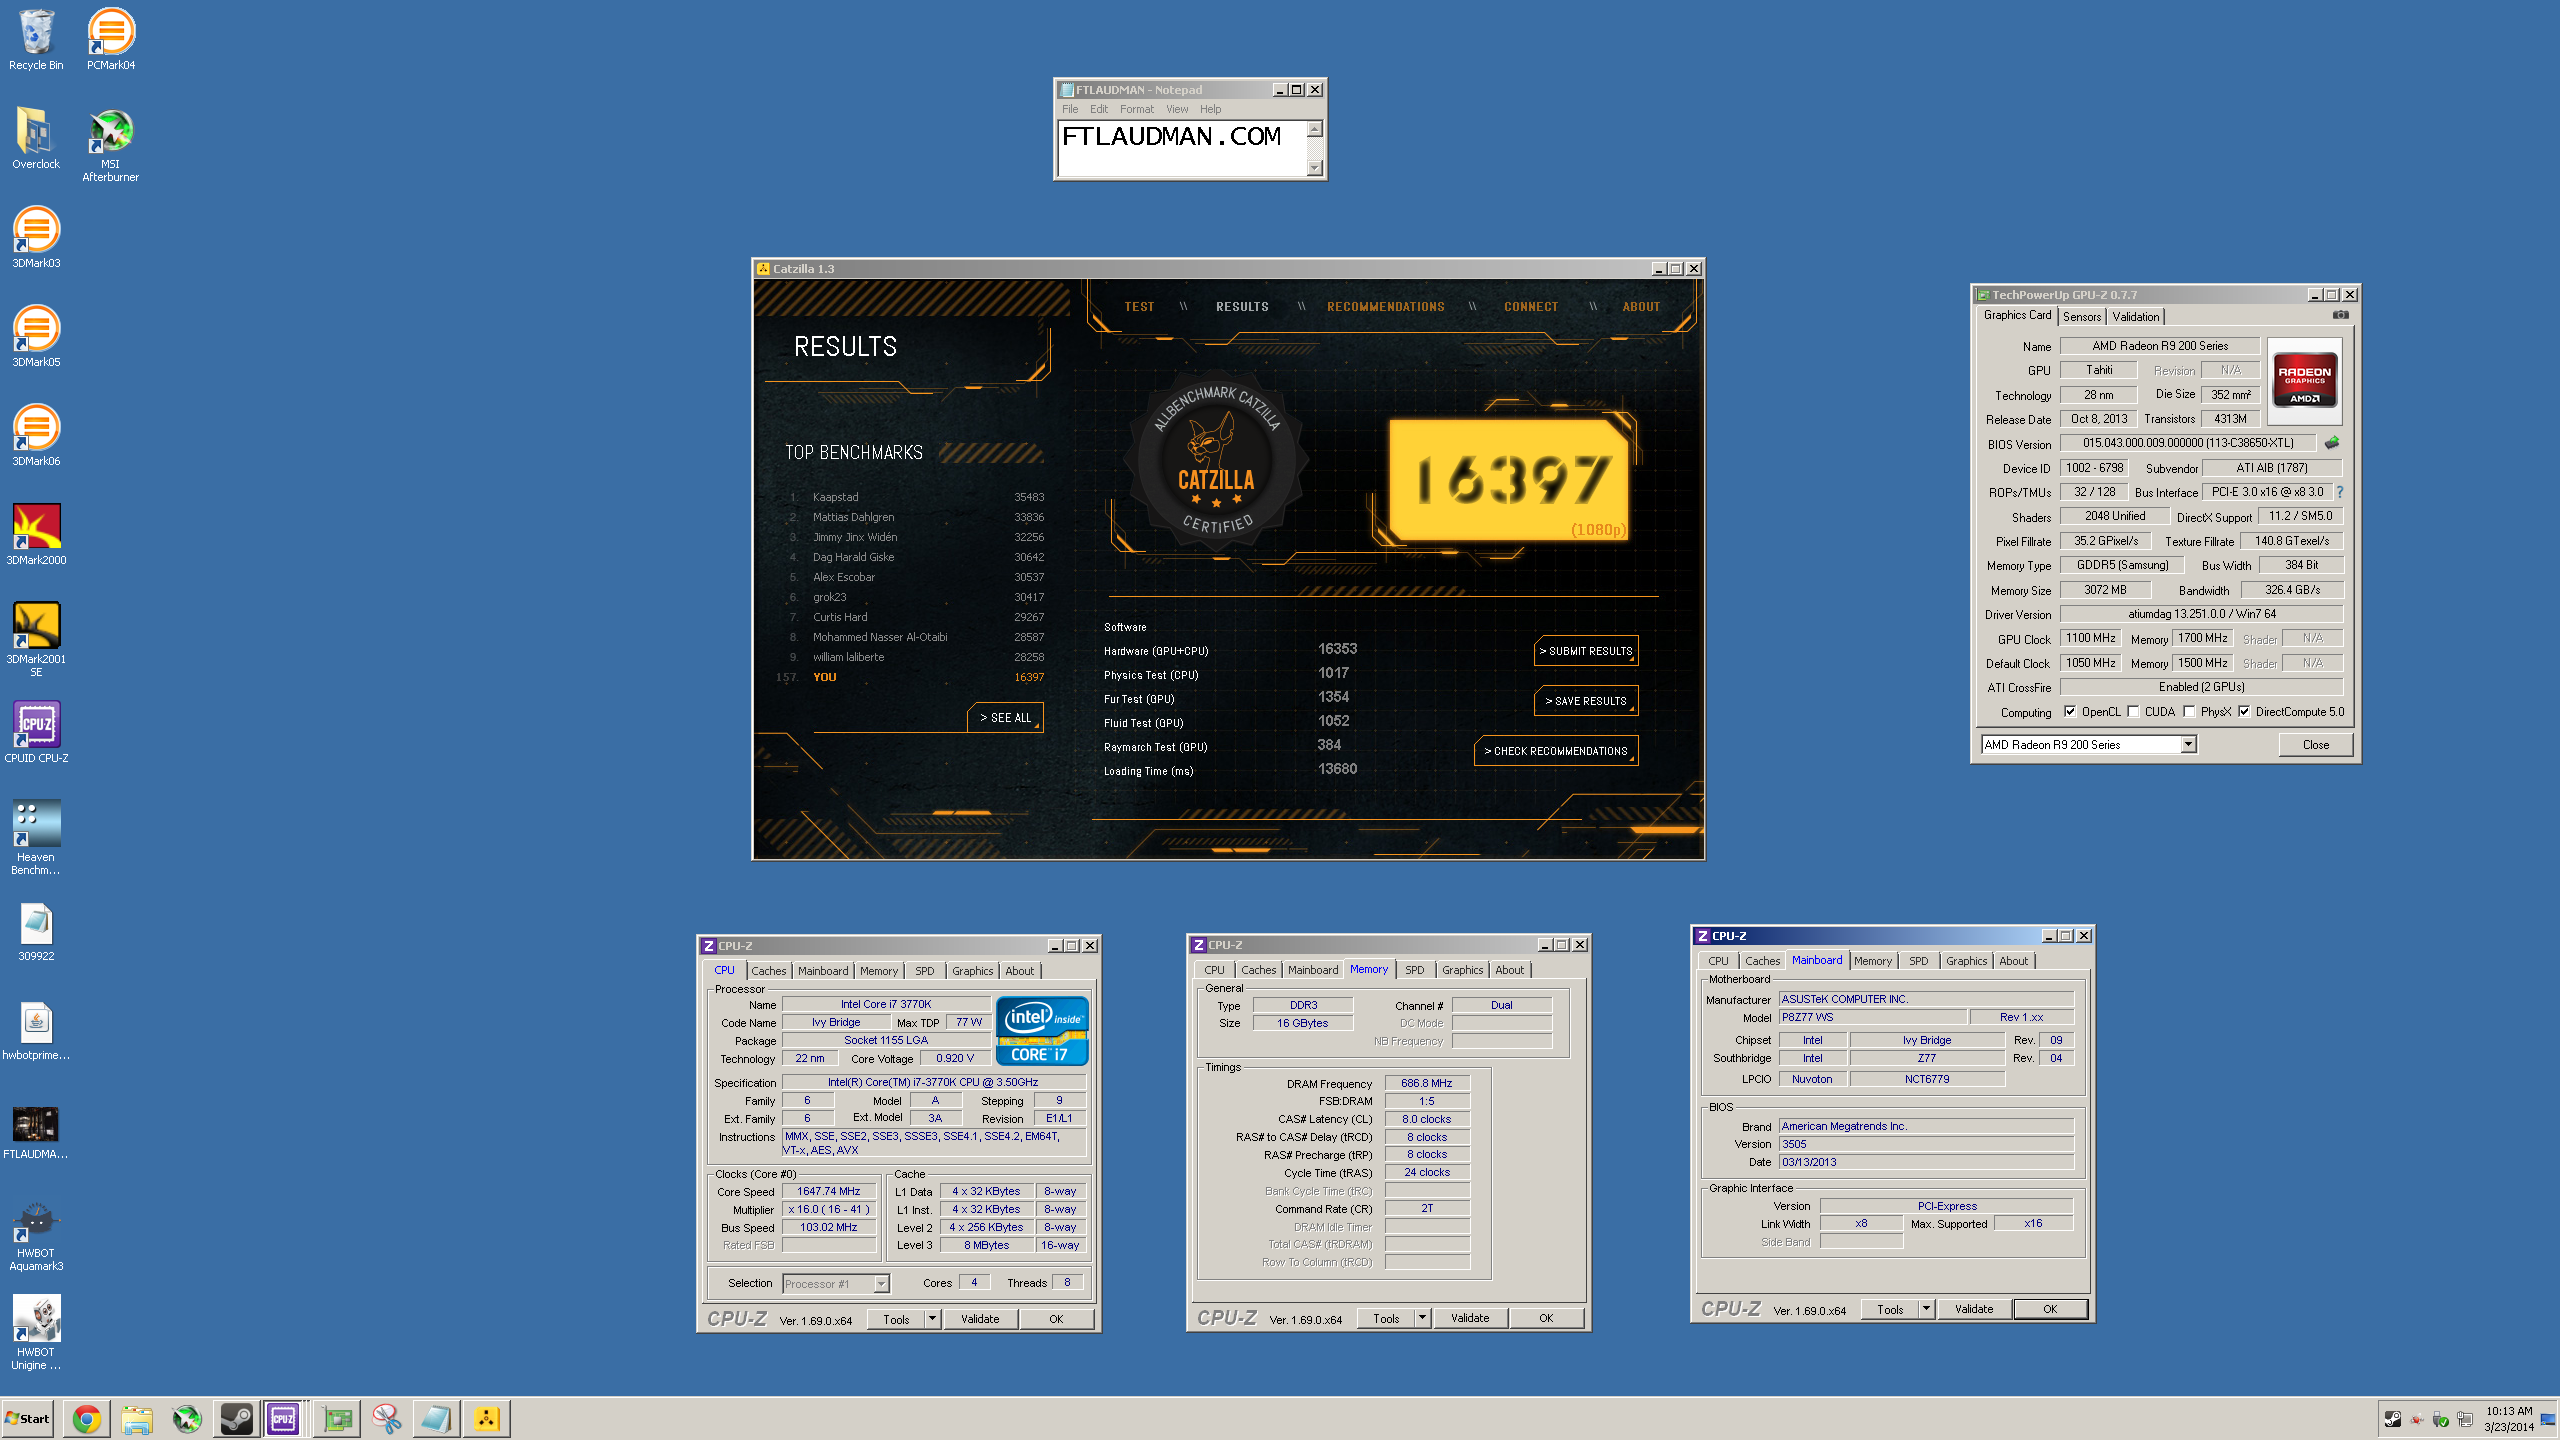
Task: Open the ABOUT section in Catzilla
Action: (1641, 307)
